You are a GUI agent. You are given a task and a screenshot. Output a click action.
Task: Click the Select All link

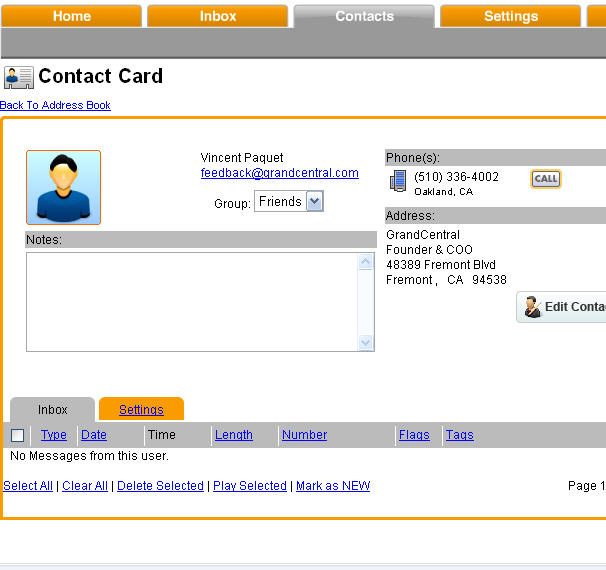point(28,486)
